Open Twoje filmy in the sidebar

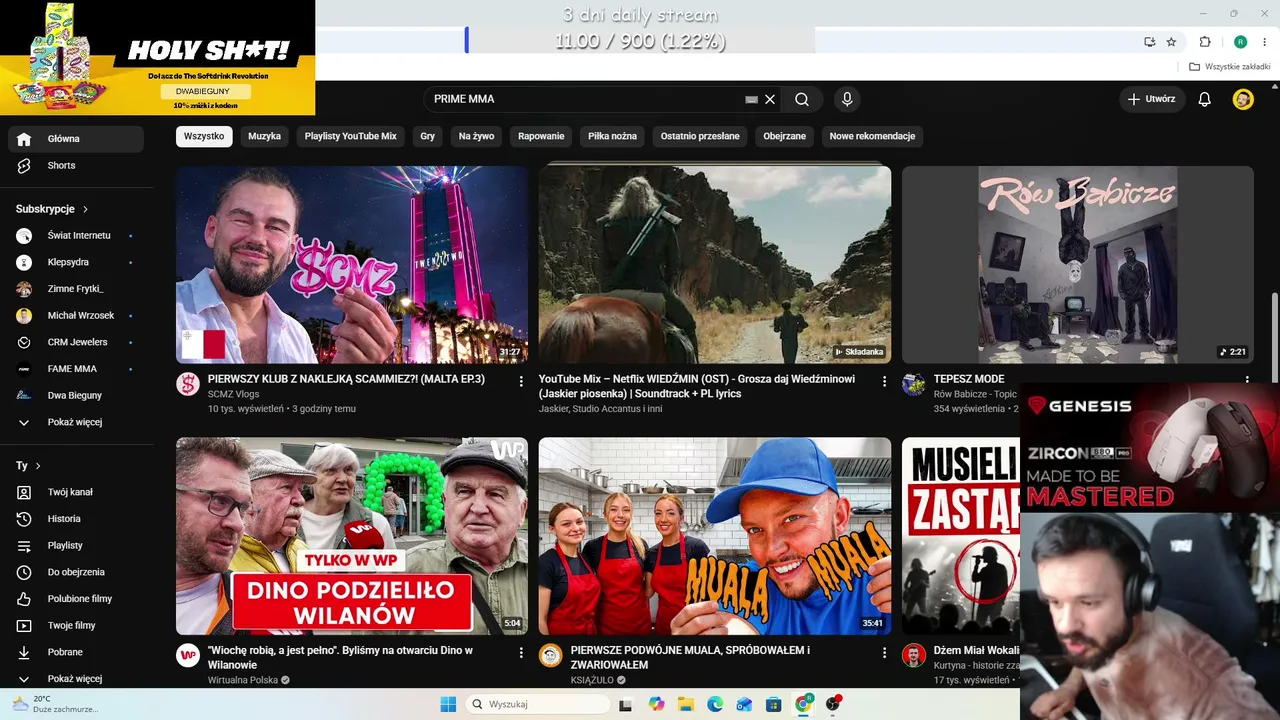76,625
